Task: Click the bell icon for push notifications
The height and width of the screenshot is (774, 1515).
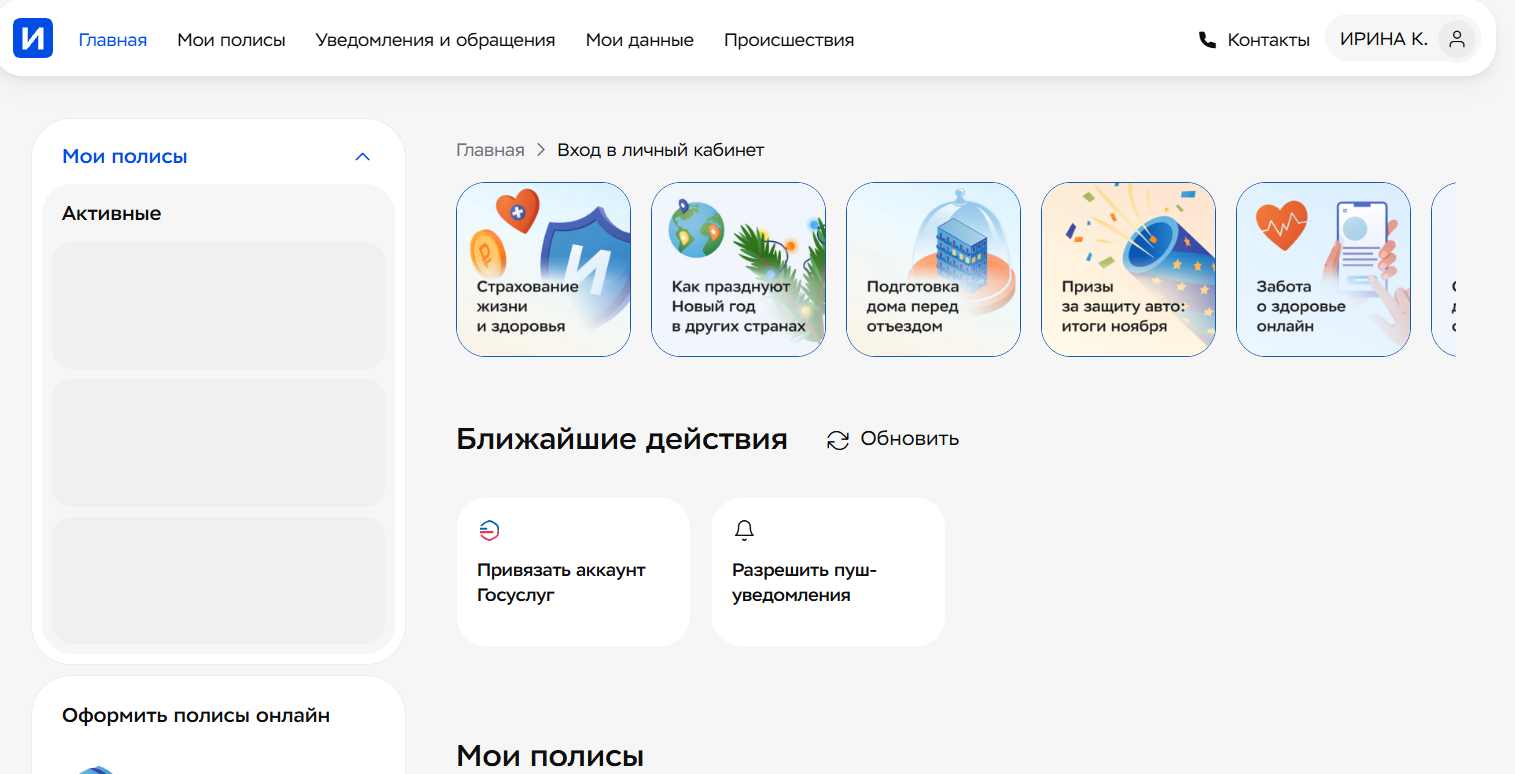Action: pyautogui.click(x=744, y=531)
